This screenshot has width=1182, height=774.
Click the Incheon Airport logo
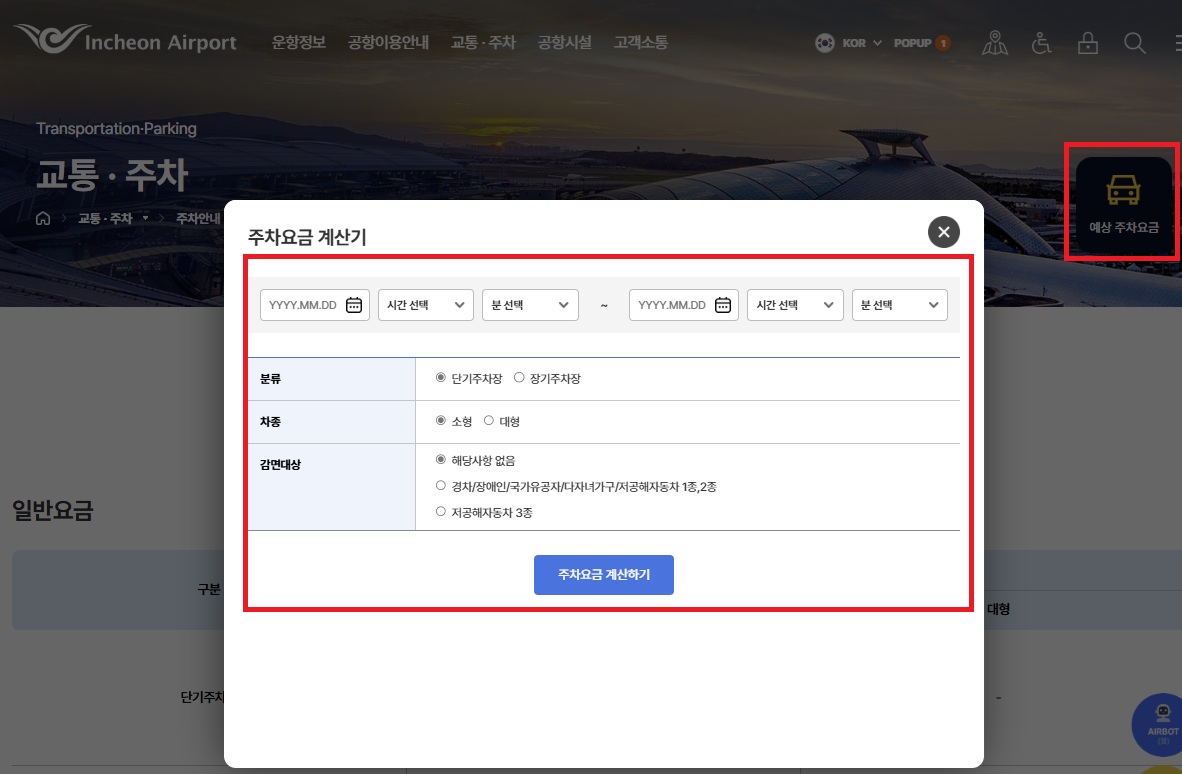pos(125,42)
